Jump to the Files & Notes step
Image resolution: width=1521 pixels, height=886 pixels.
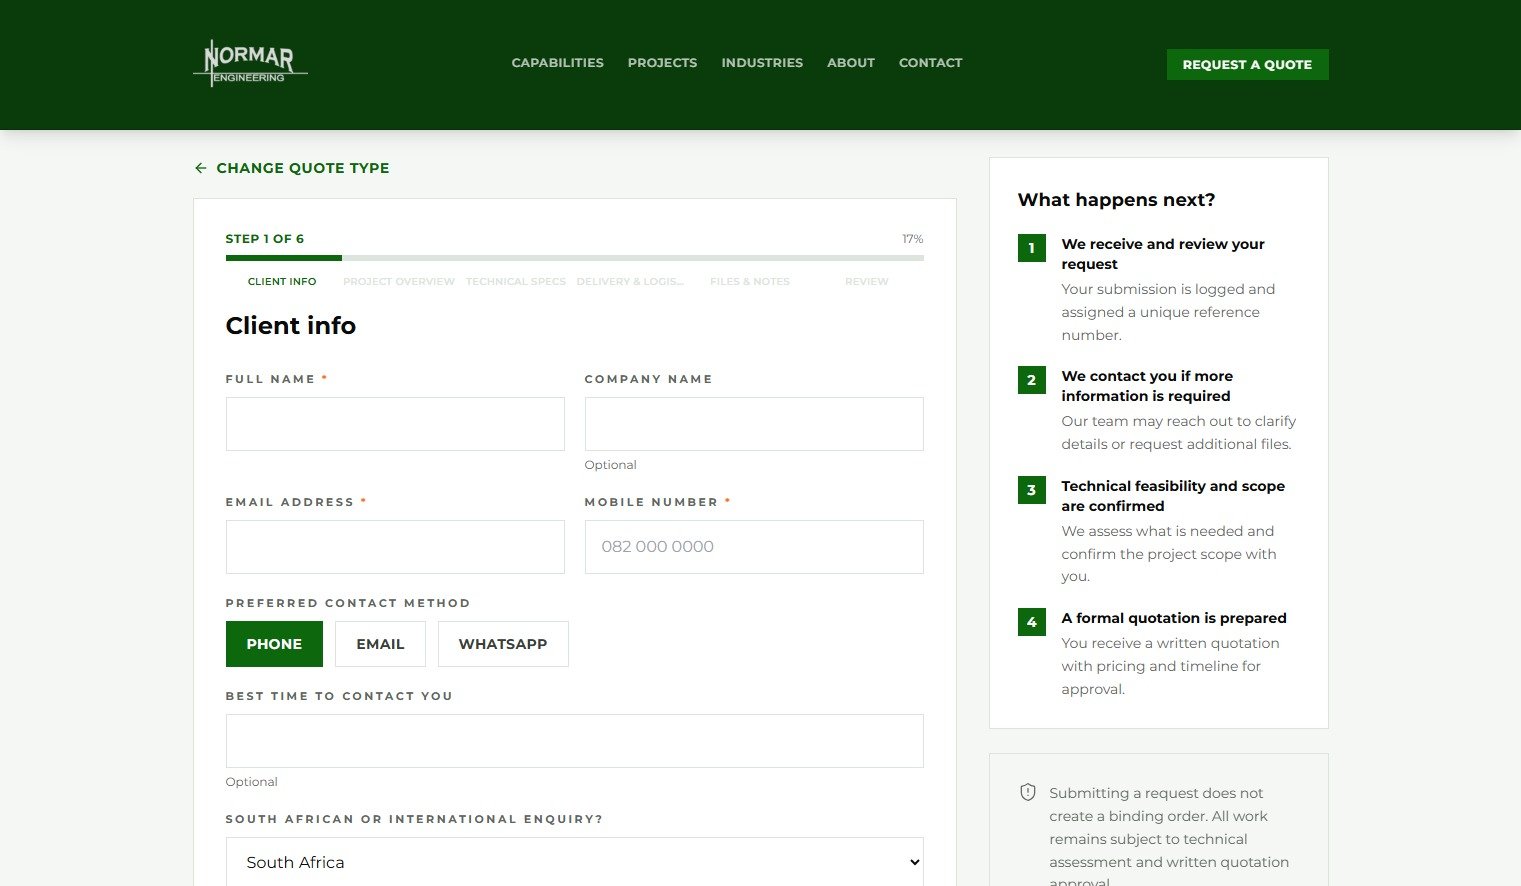click(750, 282)
